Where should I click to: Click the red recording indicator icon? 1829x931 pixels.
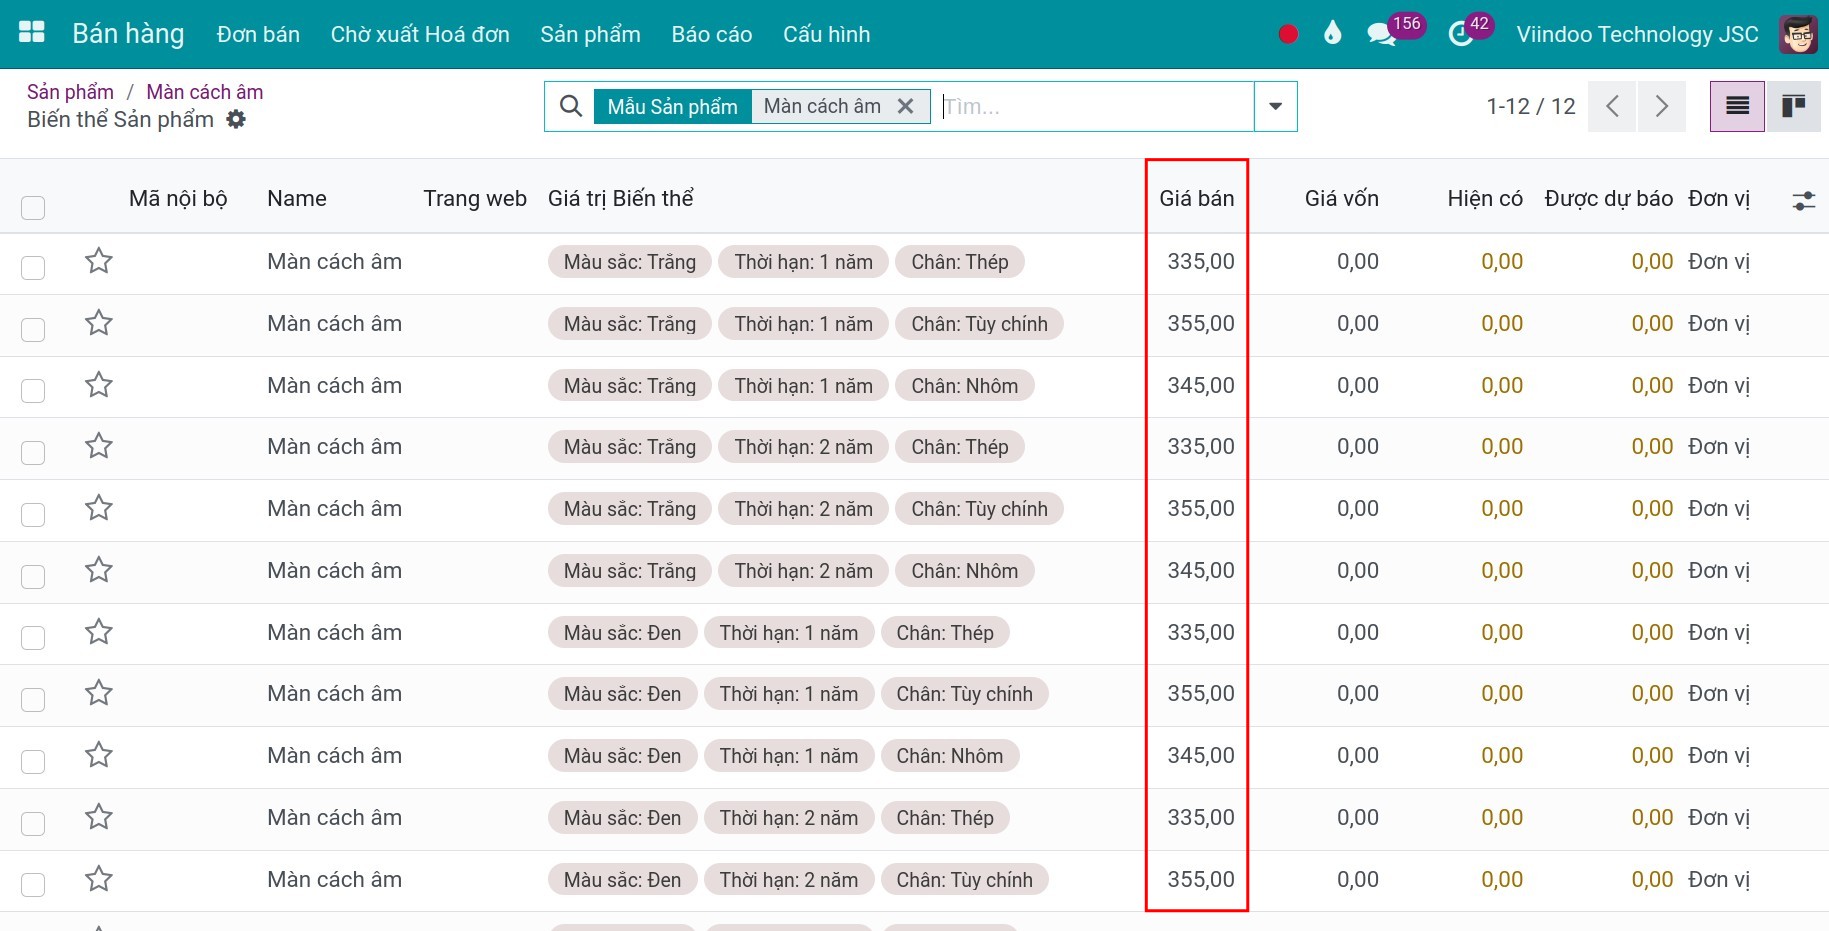pyautogui.click(x=1288, y=34)
